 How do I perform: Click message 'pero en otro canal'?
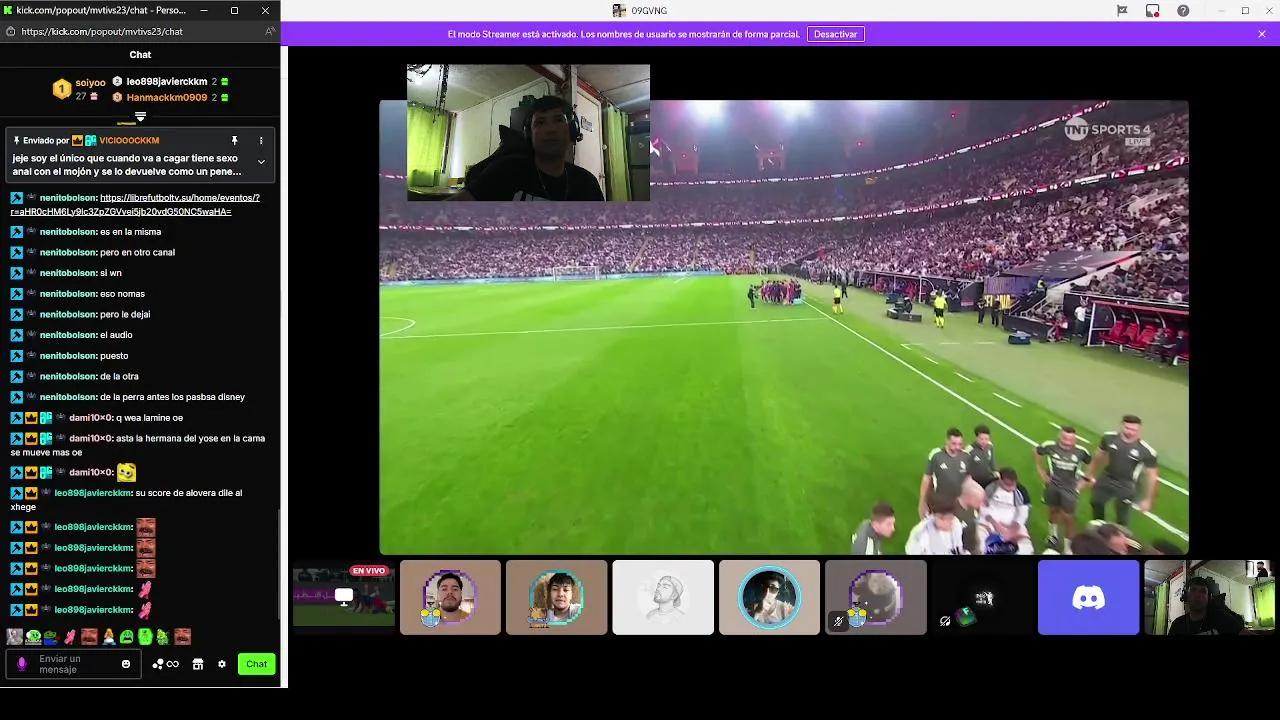pyautogui.click(x=137, y=252)
